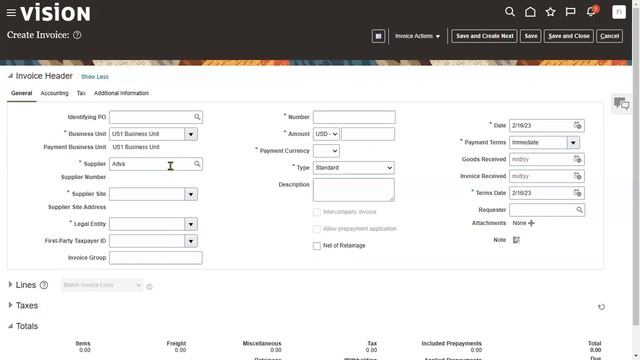This screenshot has height=360, width=640.
Task: Click Save and Close button
Action: pyautogui.click(x=569, y=36)
